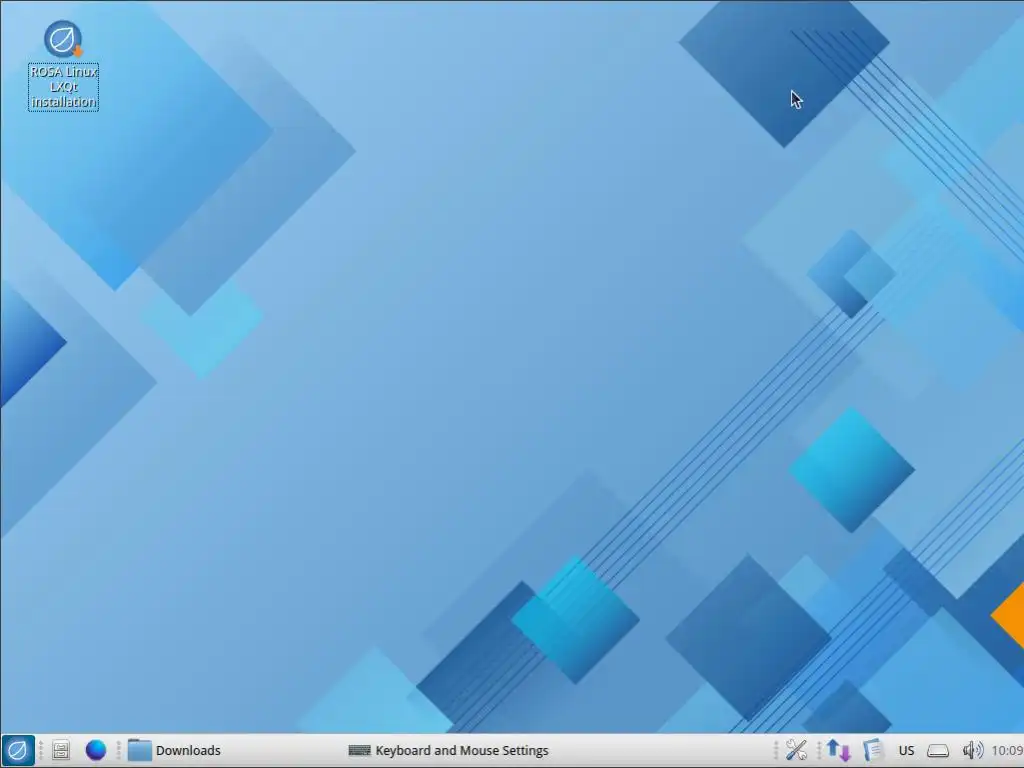
Task: Open the network up-down arrows tray icon
Action: tap(839, 750)
